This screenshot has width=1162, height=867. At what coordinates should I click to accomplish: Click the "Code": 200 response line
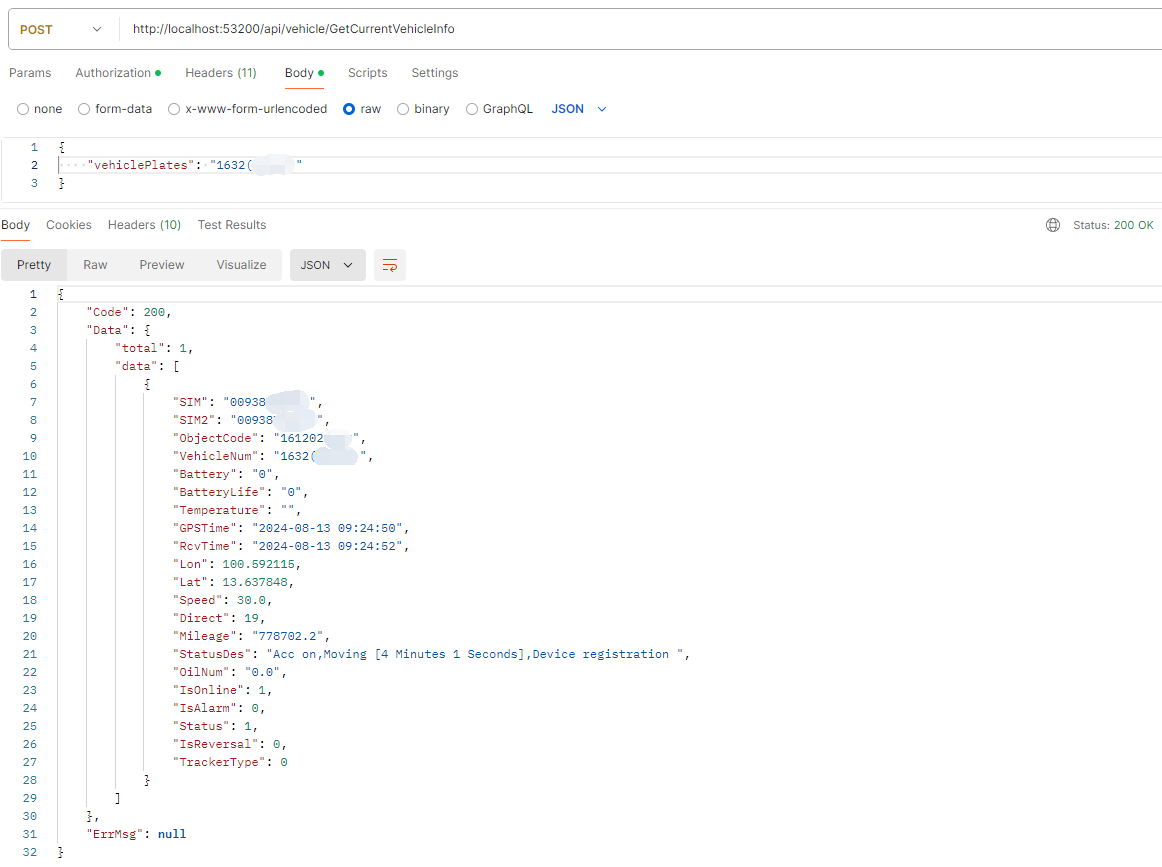coord(129,313)
